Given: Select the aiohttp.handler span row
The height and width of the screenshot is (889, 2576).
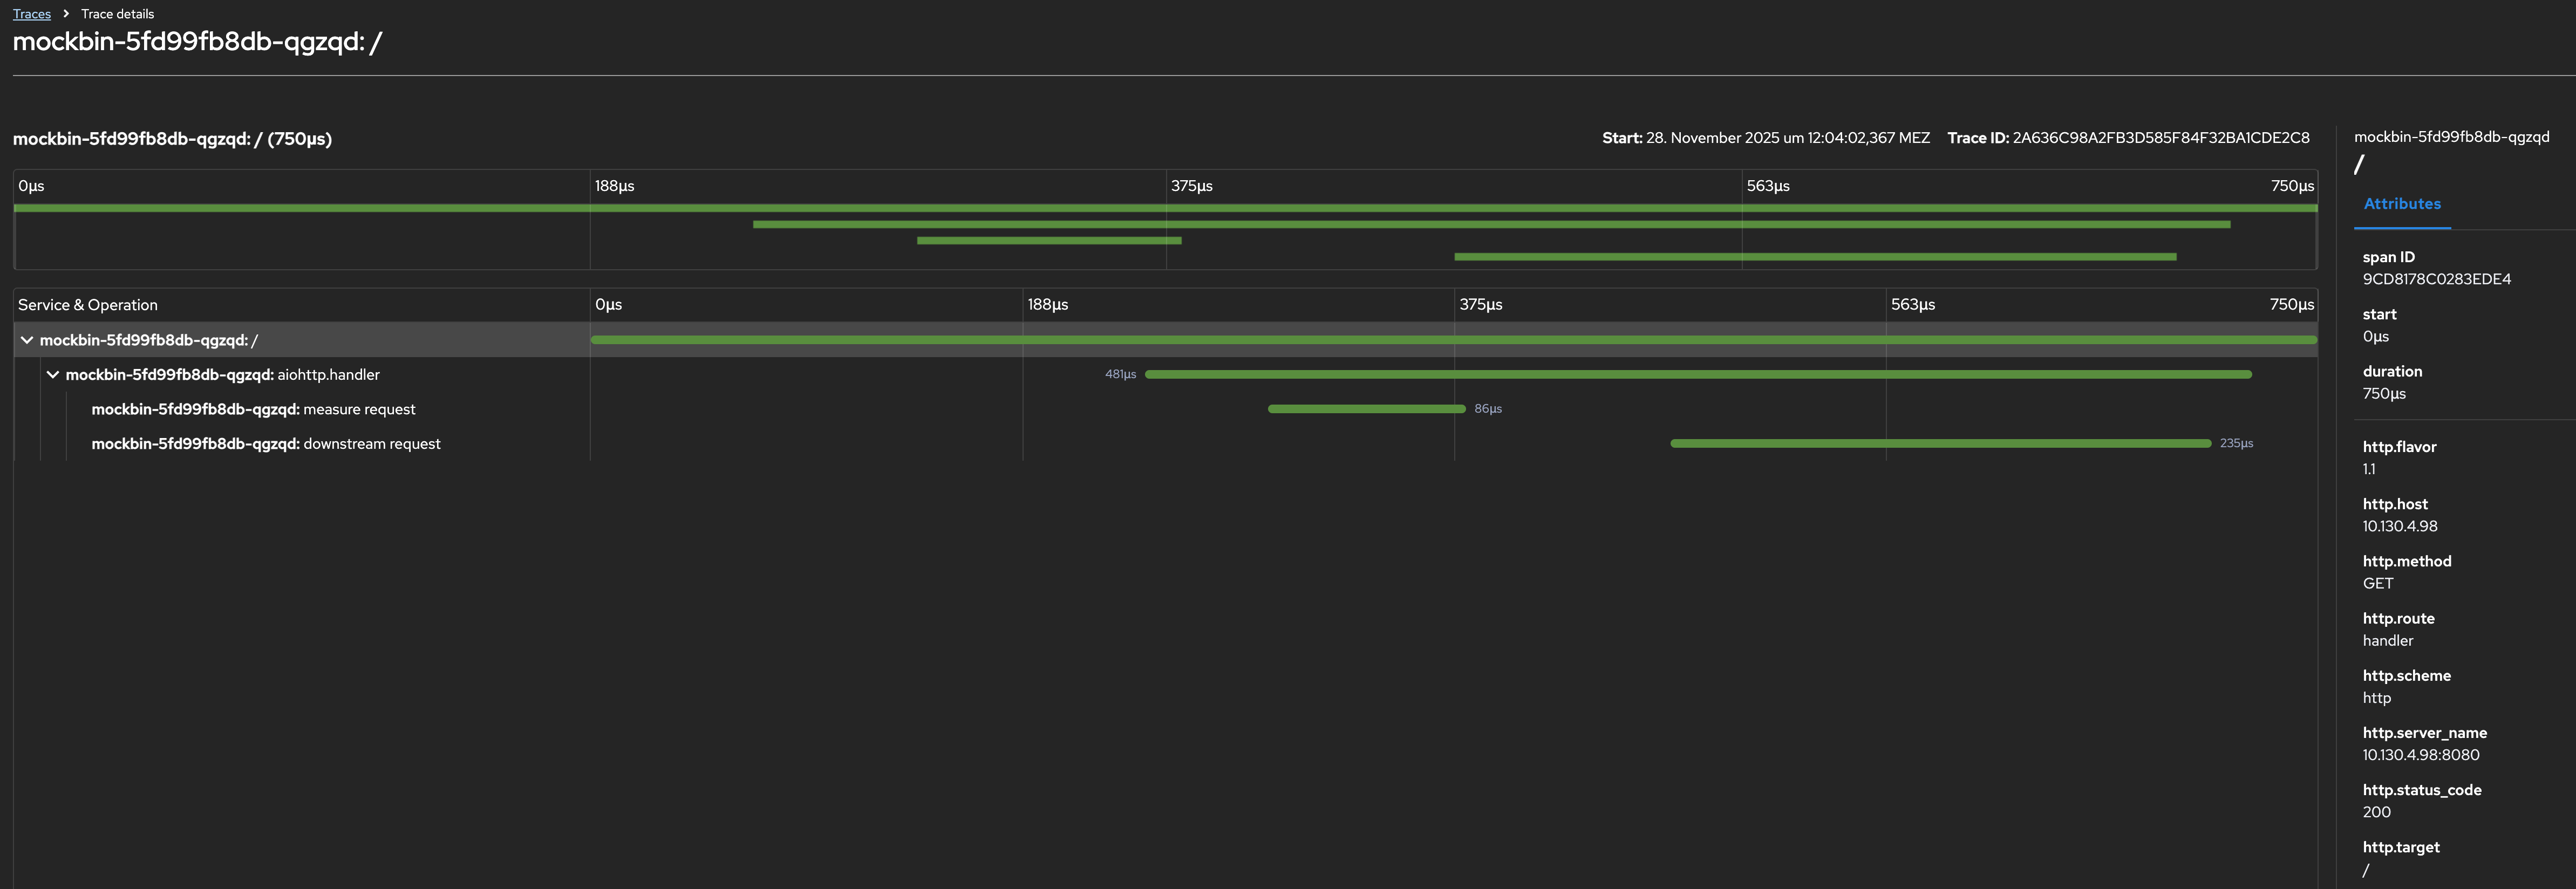Looking at the screenshot, I should click(222, 375).
